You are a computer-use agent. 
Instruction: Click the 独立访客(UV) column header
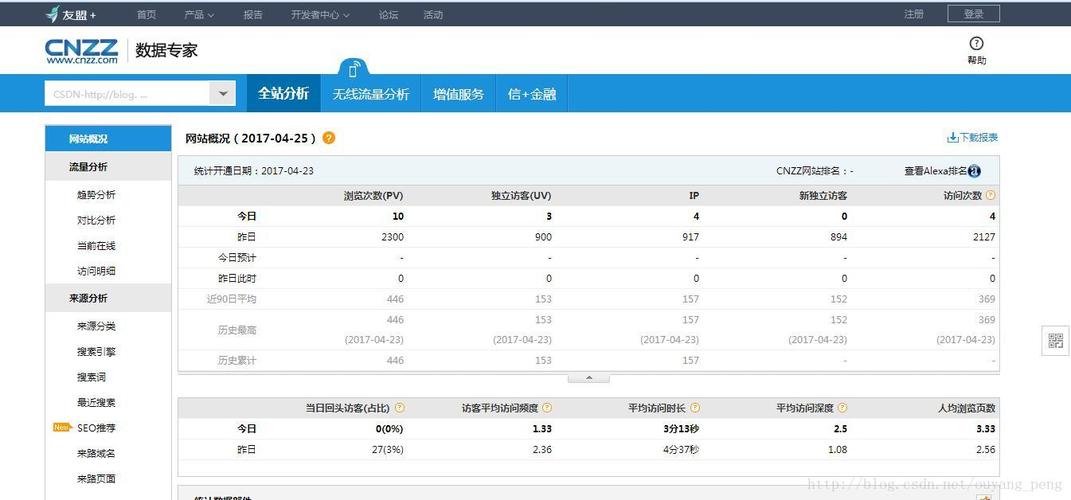tap(521, 195)
